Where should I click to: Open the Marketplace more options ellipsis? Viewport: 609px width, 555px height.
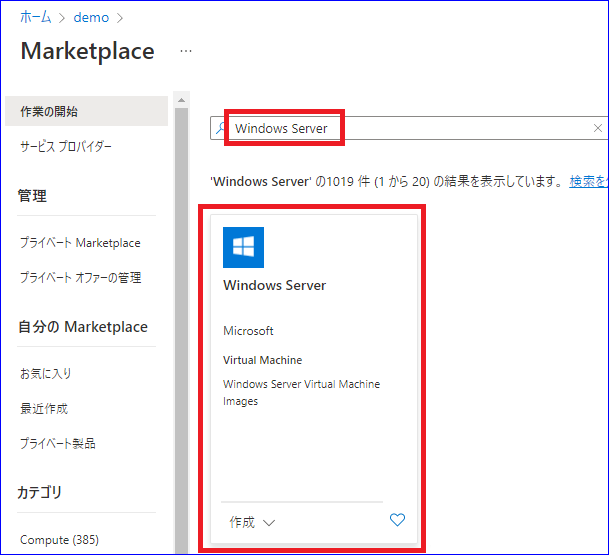click(x=186, y=51)
